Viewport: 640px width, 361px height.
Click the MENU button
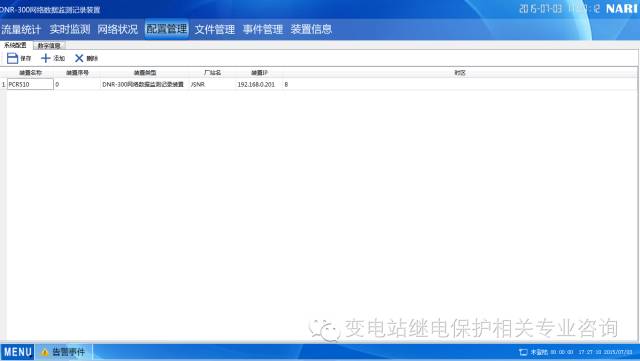(18, 352)
